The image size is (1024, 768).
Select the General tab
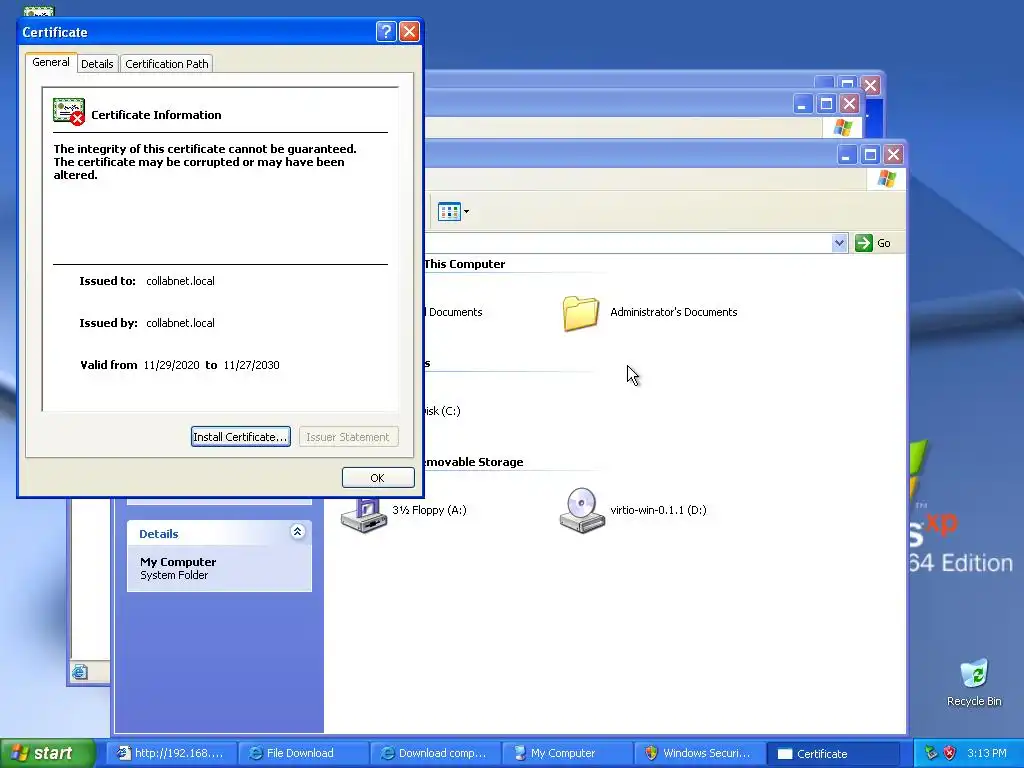pyautogui.click(x=51, y=62)
